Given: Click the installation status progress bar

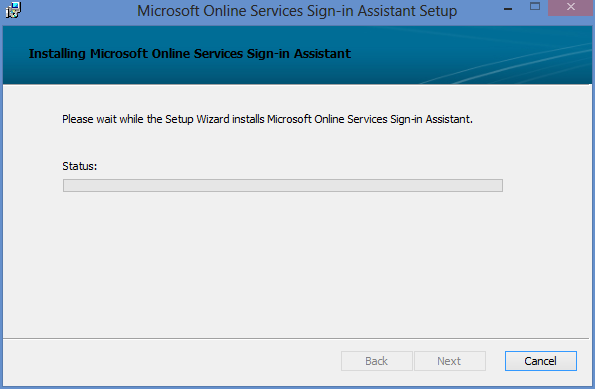Looking at the screenshot, I should click(x=283, y=186).
